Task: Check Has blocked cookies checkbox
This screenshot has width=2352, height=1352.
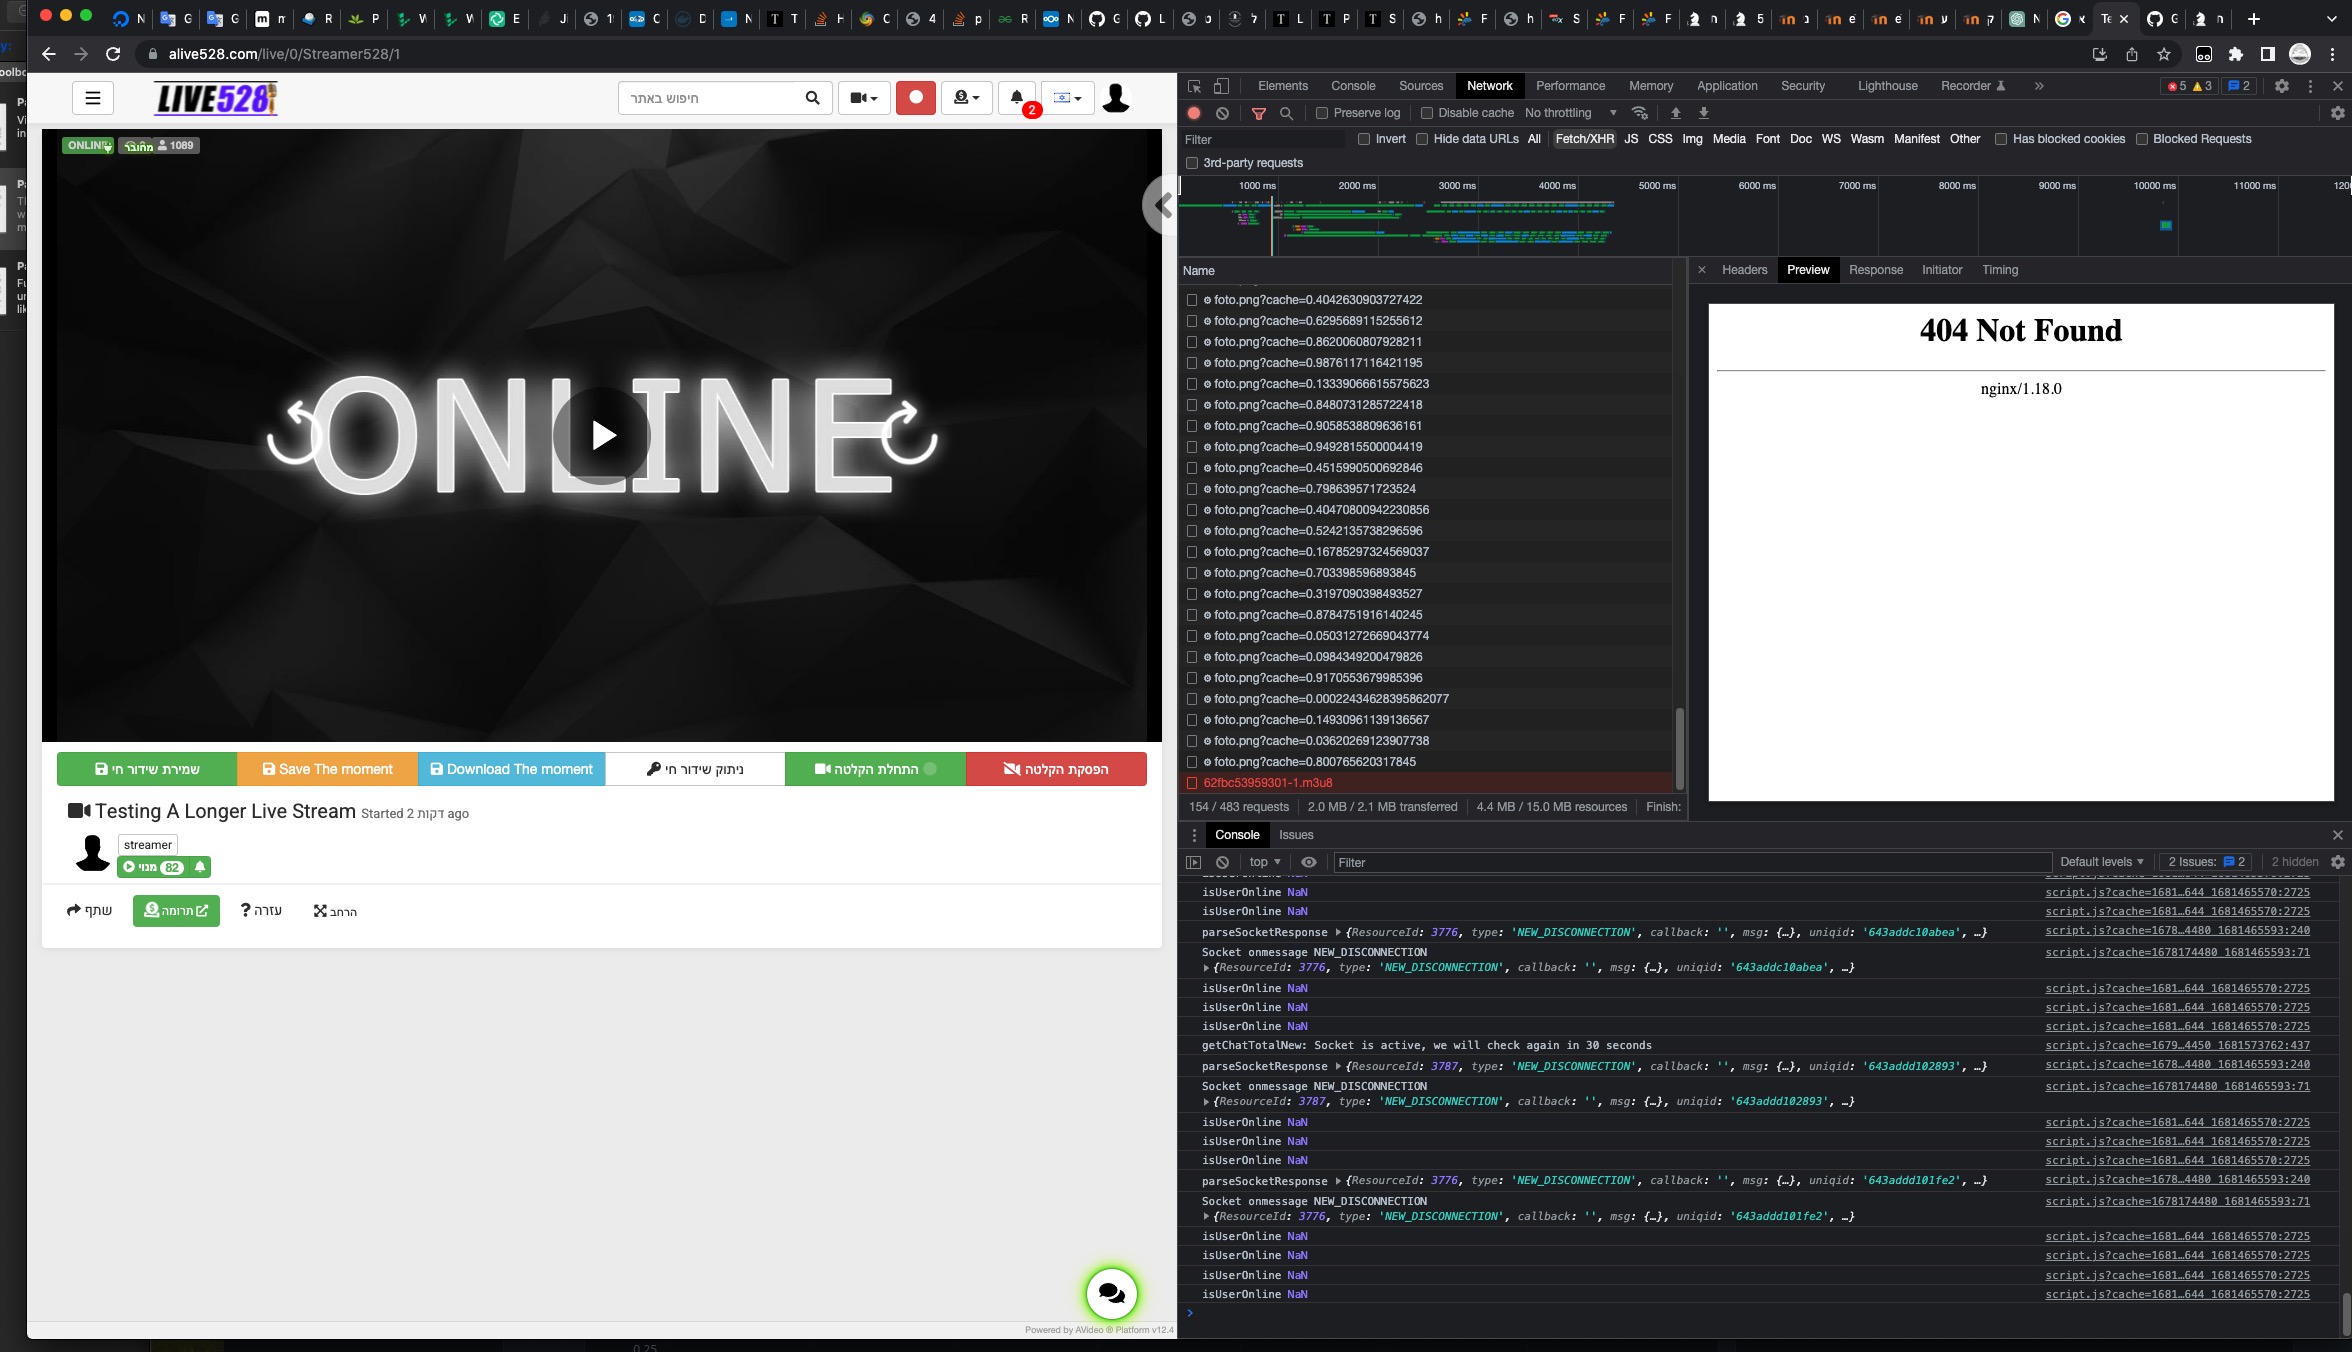Action: click(2001, 139)
